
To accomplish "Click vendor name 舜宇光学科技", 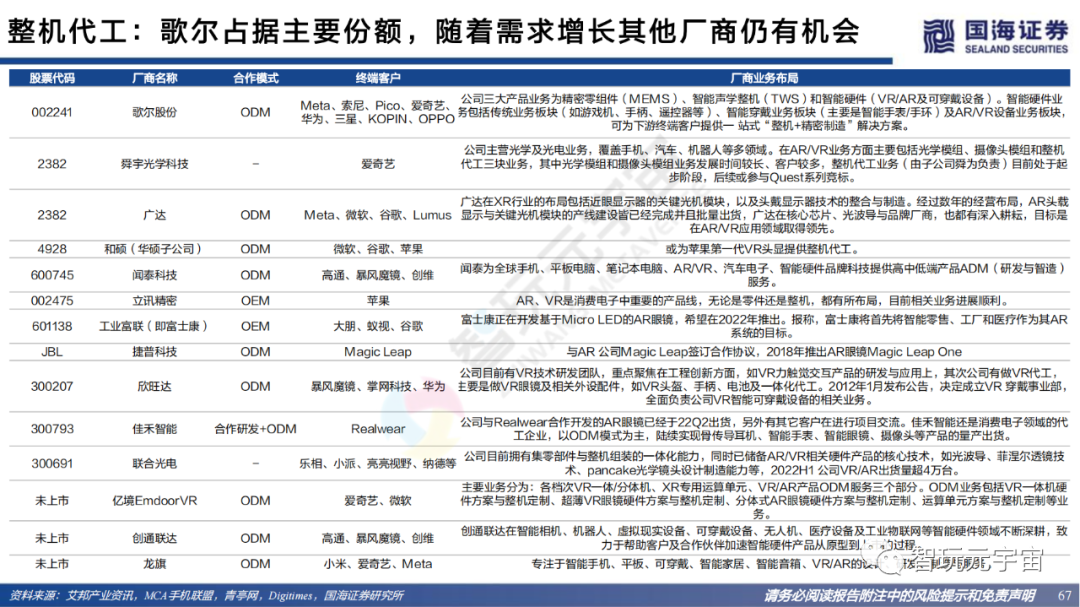I will pos(154,164).
